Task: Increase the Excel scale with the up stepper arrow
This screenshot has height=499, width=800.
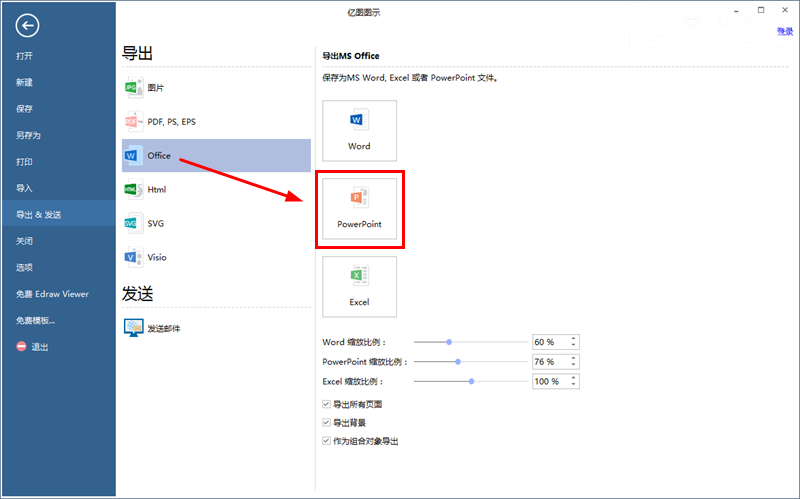Action: [573, 378]
